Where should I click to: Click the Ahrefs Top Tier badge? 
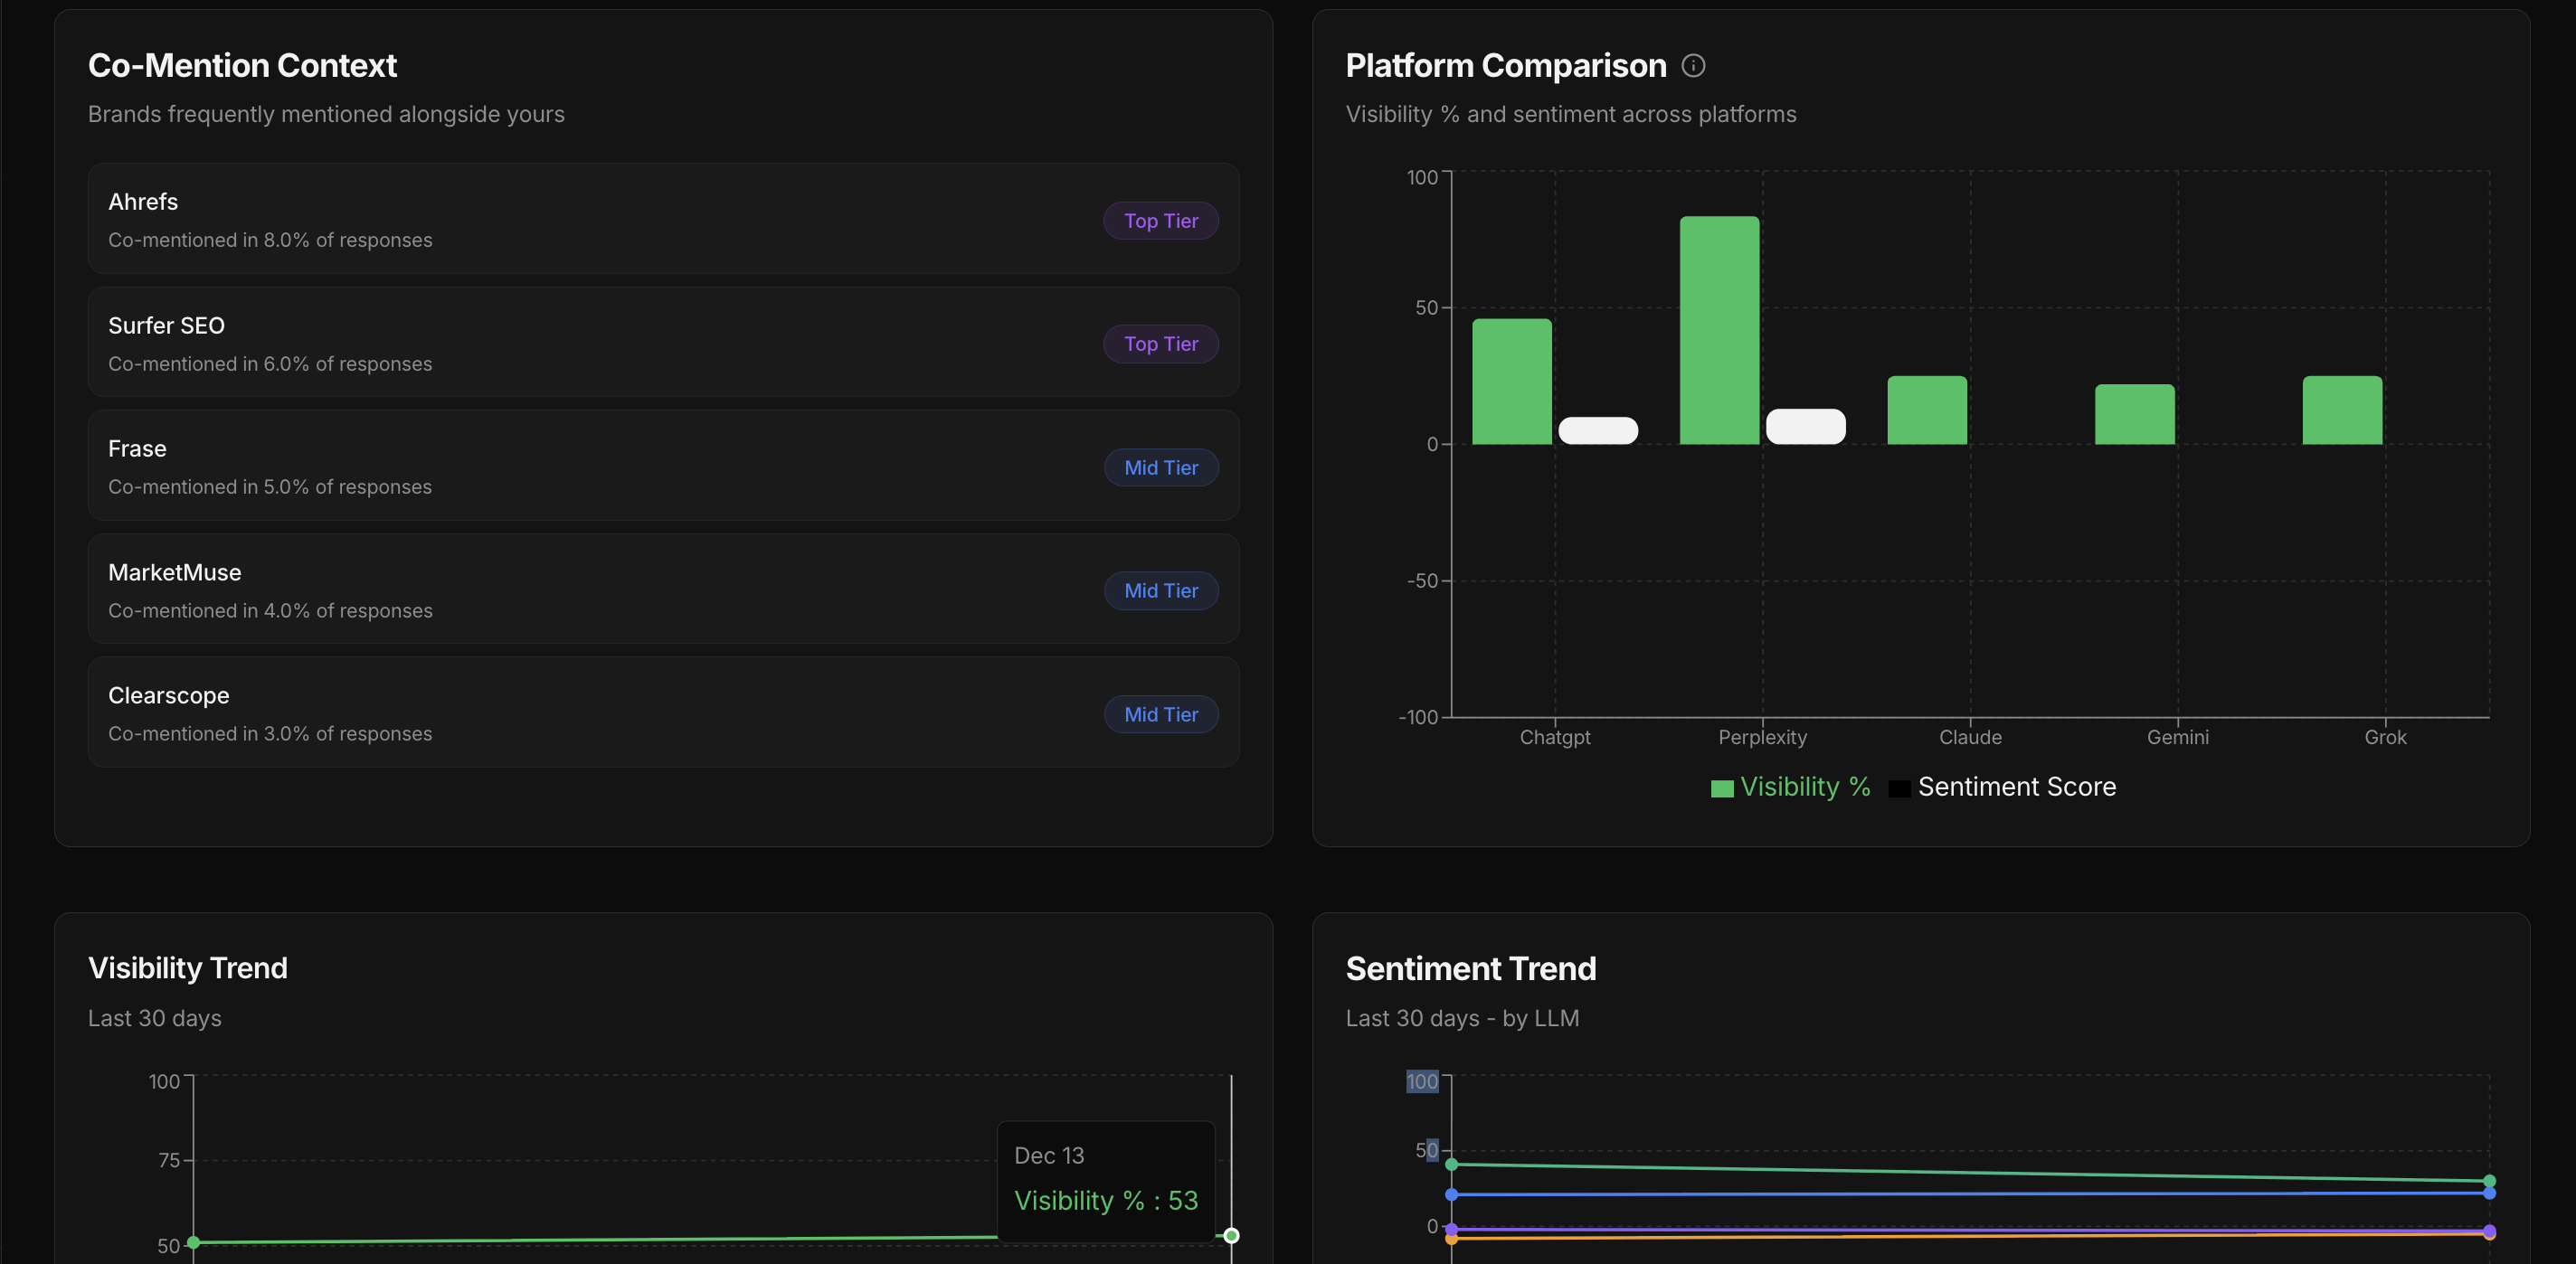pos(1160,221)
